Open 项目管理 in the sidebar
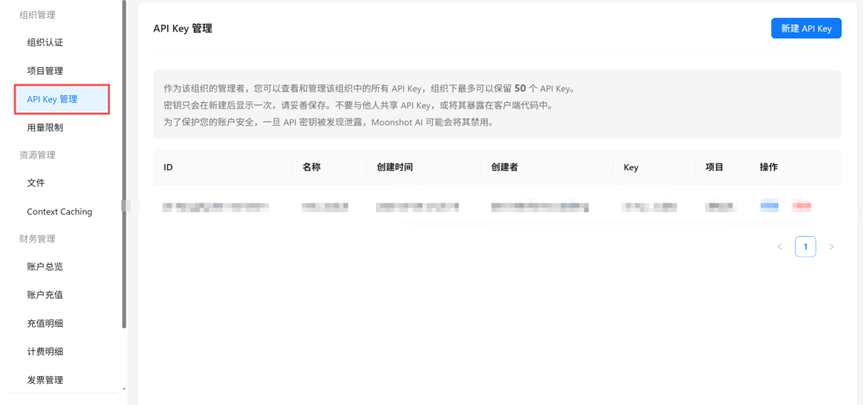 pyautogui.click(x=45, y=70)
